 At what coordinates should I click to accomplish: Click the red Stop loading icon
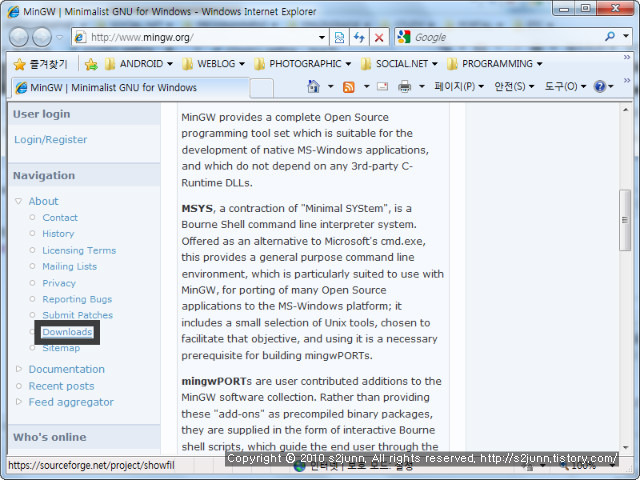[x=379, y=38]
